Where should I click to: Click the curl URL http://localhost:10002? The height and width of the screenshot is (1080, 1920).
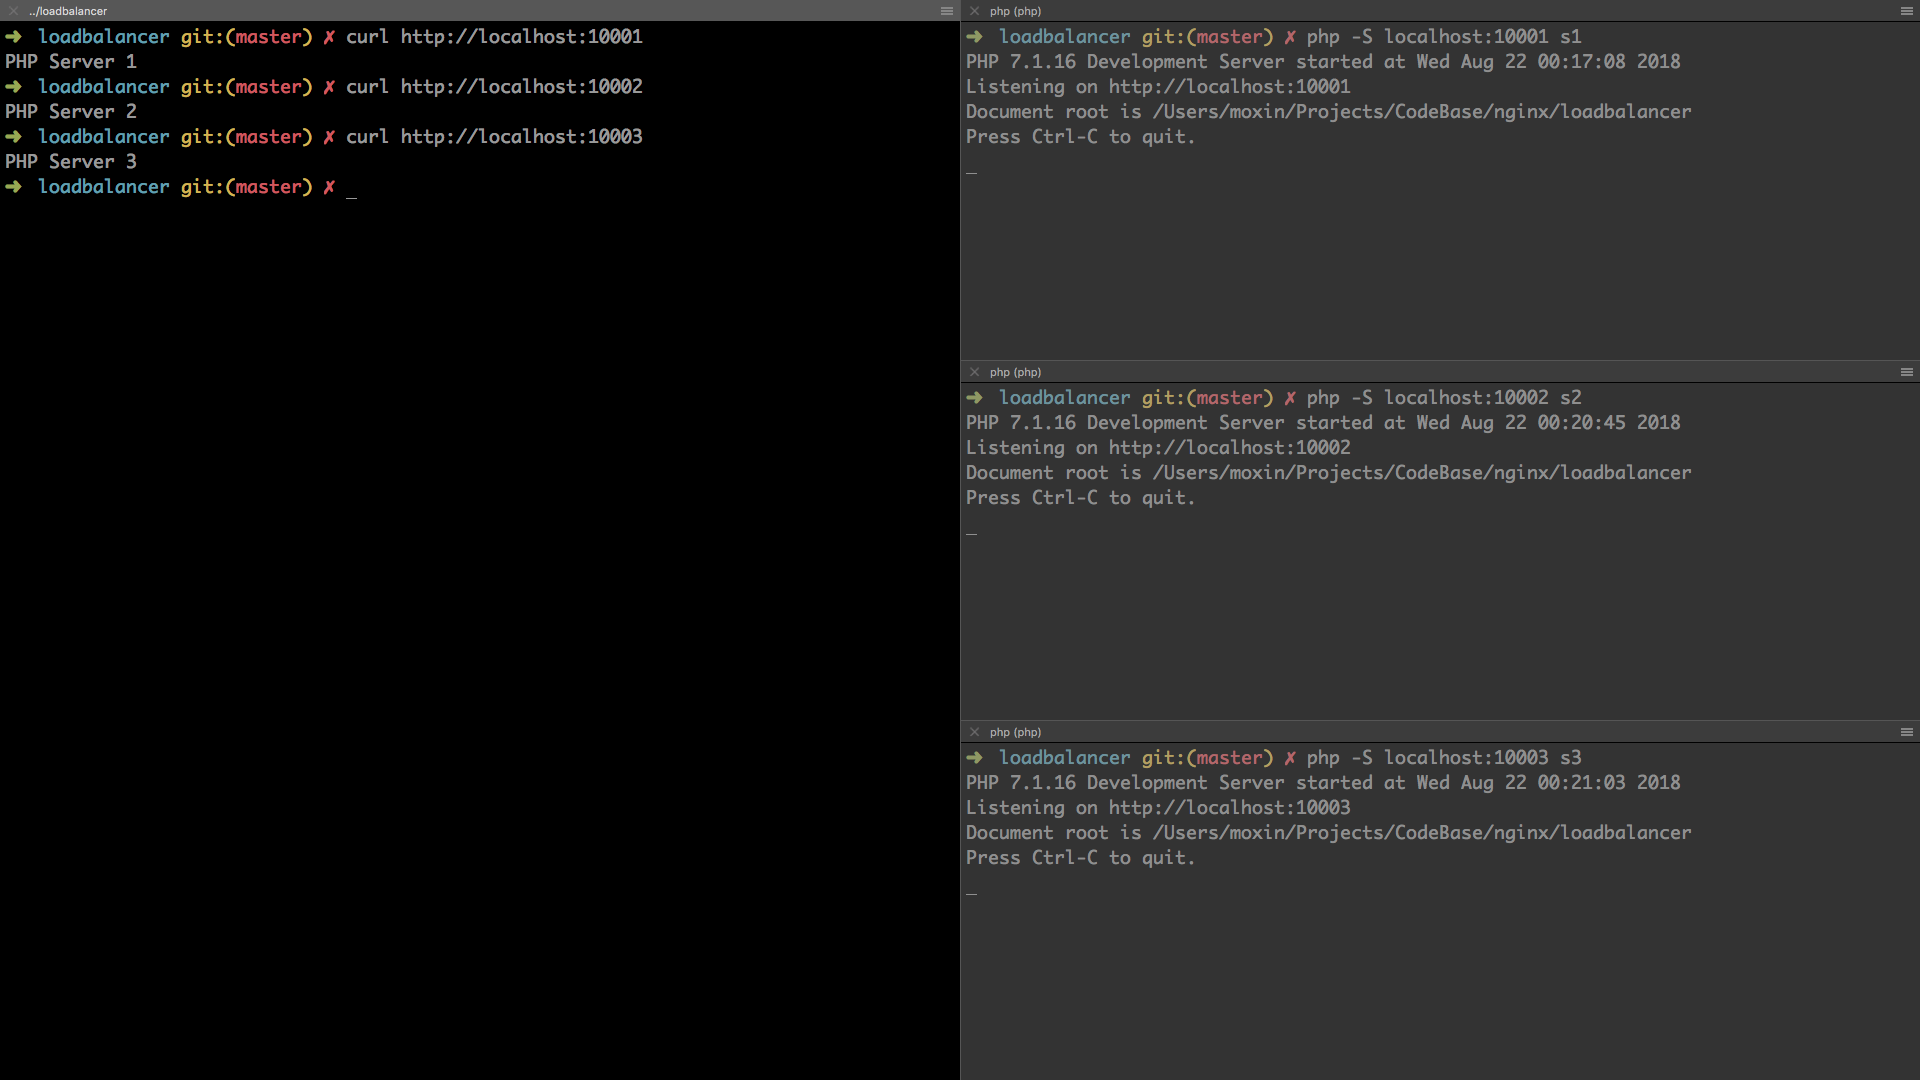pyautogui.click(x=521, y=87)
